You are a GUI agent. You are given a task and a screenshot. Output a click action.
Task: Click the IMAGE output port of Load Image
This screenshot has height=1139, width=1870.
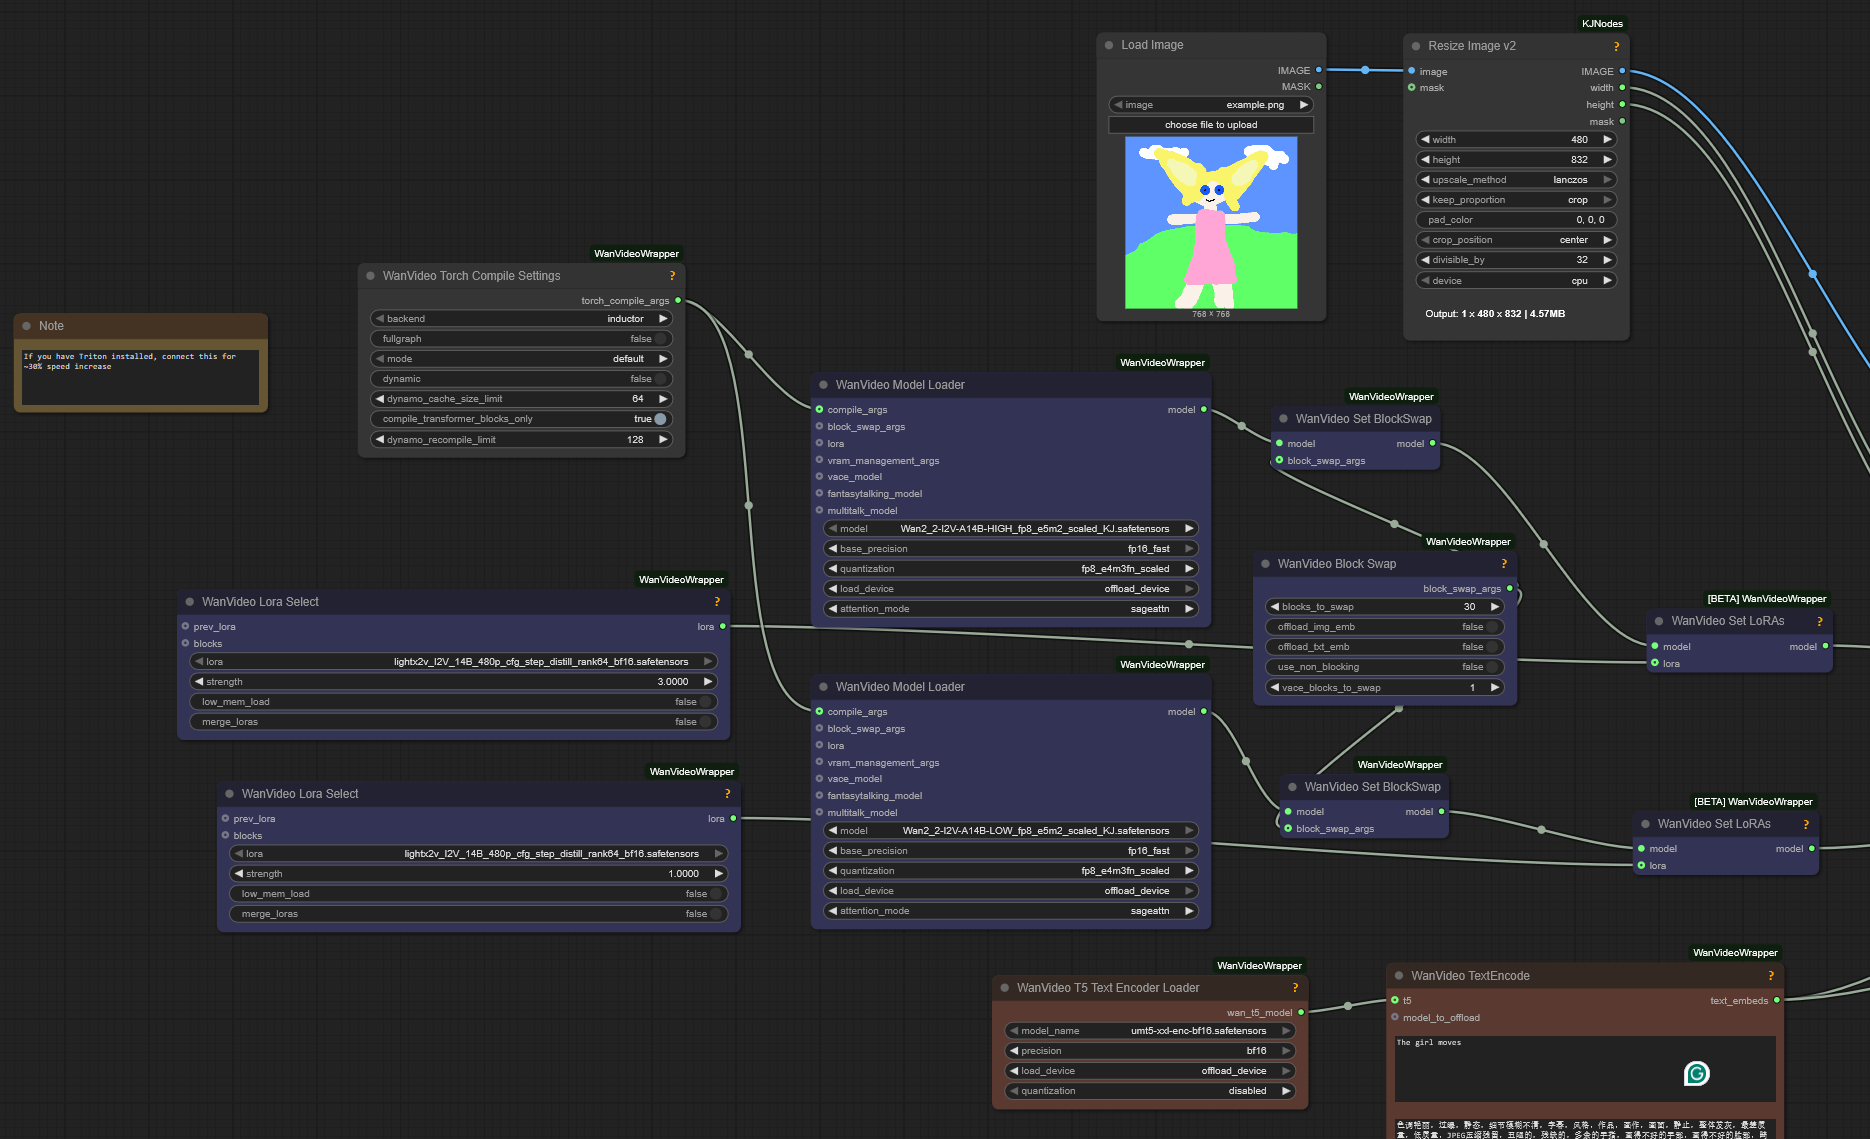(x=1319, y=70)
